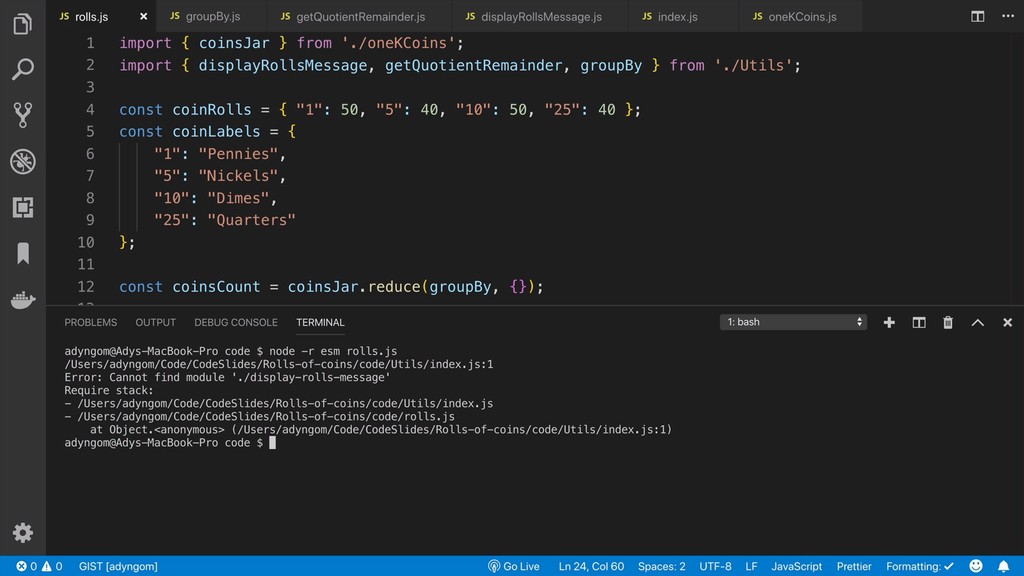This screenshot has width=1024, height=576.
Task: Click "Dimes" string on line 8
Action: pos(238,199)
